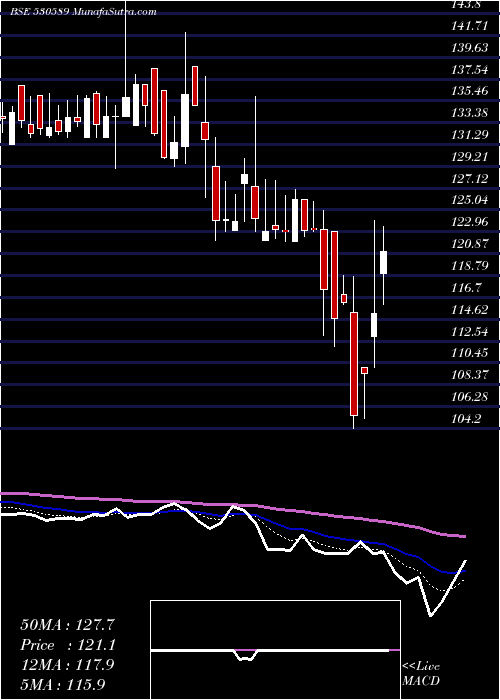The width and height of the screenshot is (500, 700).
Task: Click the Price : 121.1 readout
Action: pos(68,645)
